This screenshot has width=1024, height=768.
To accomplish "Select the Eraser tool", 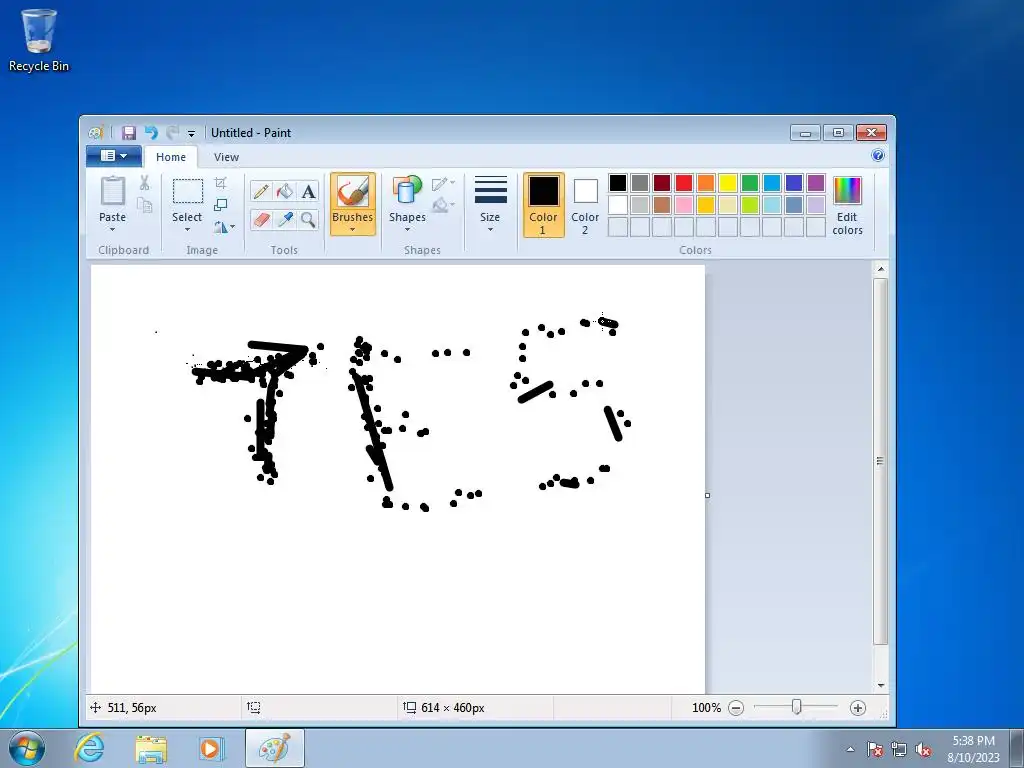I will click(261, 219).
